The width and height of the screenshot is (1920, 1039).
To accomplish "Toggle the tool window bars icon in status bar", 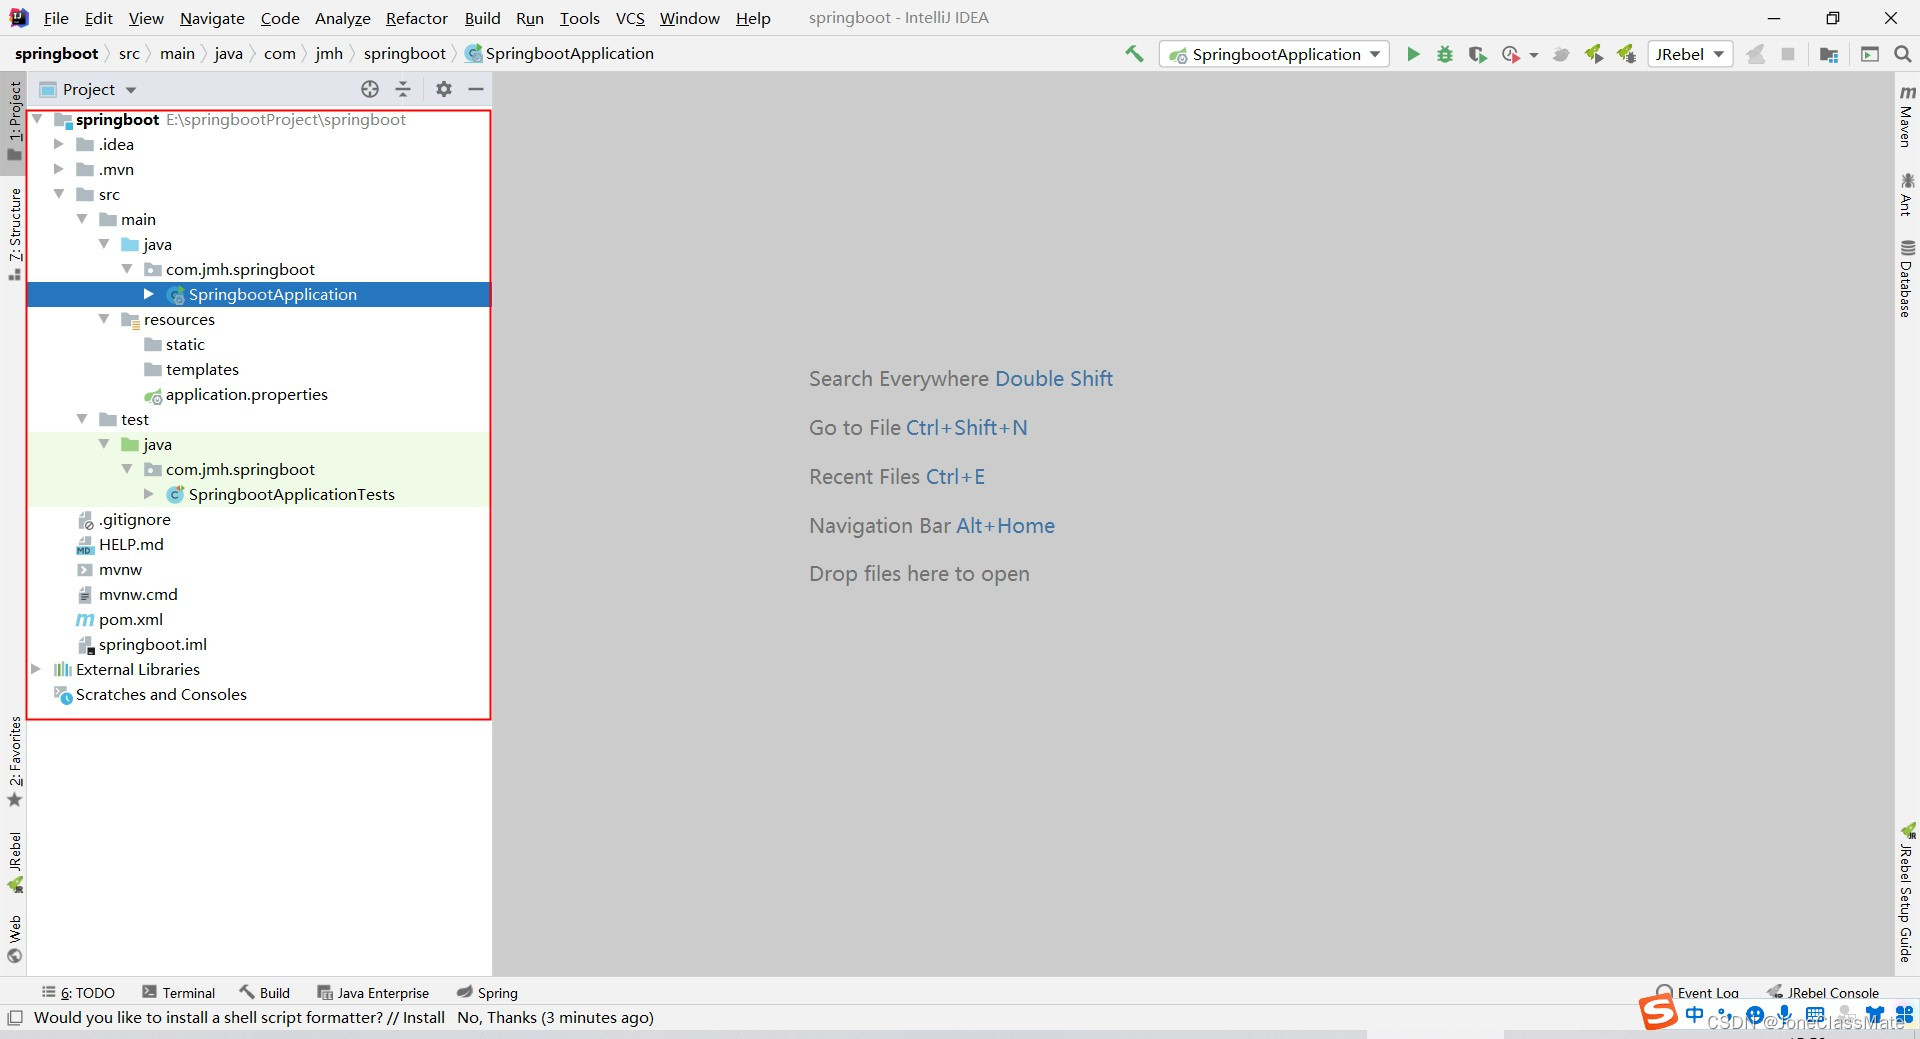I will (x=15, y=1018).
